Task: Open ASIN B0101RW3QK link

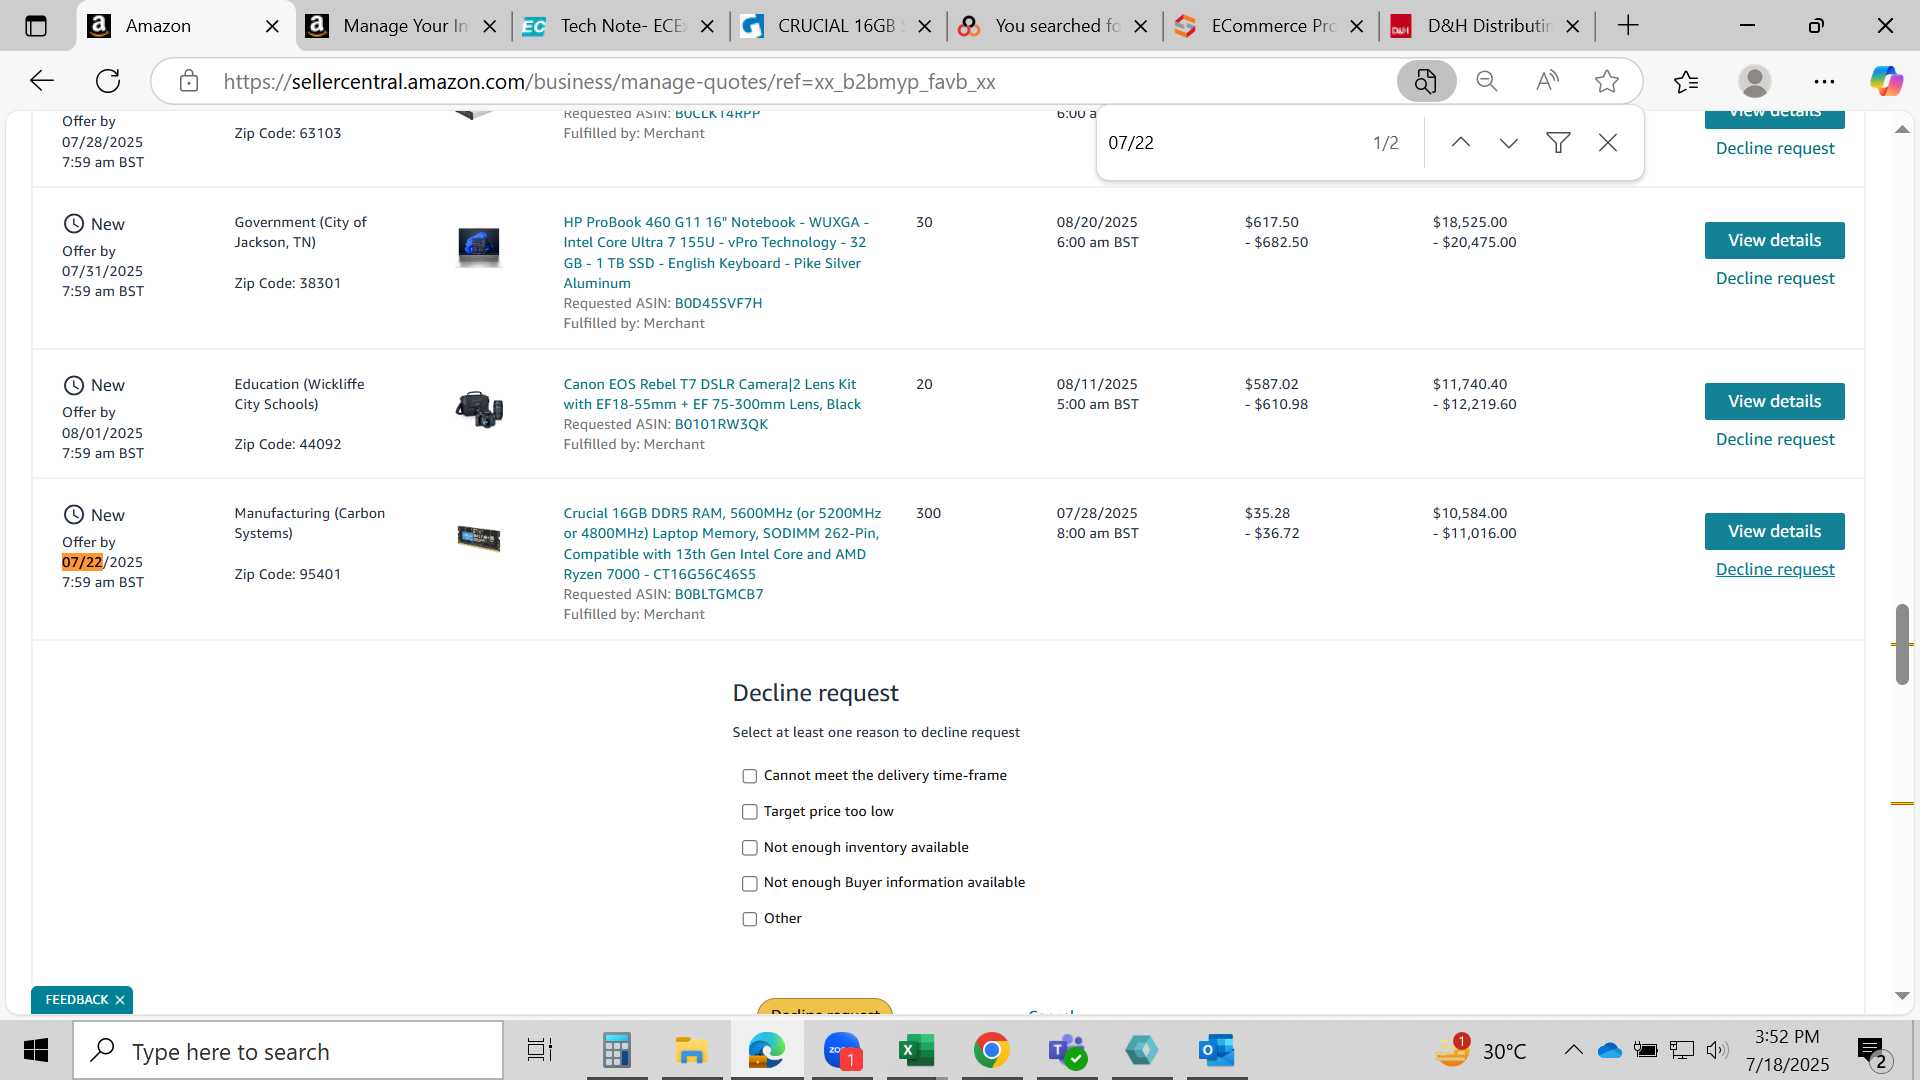Action: point(721,424)
